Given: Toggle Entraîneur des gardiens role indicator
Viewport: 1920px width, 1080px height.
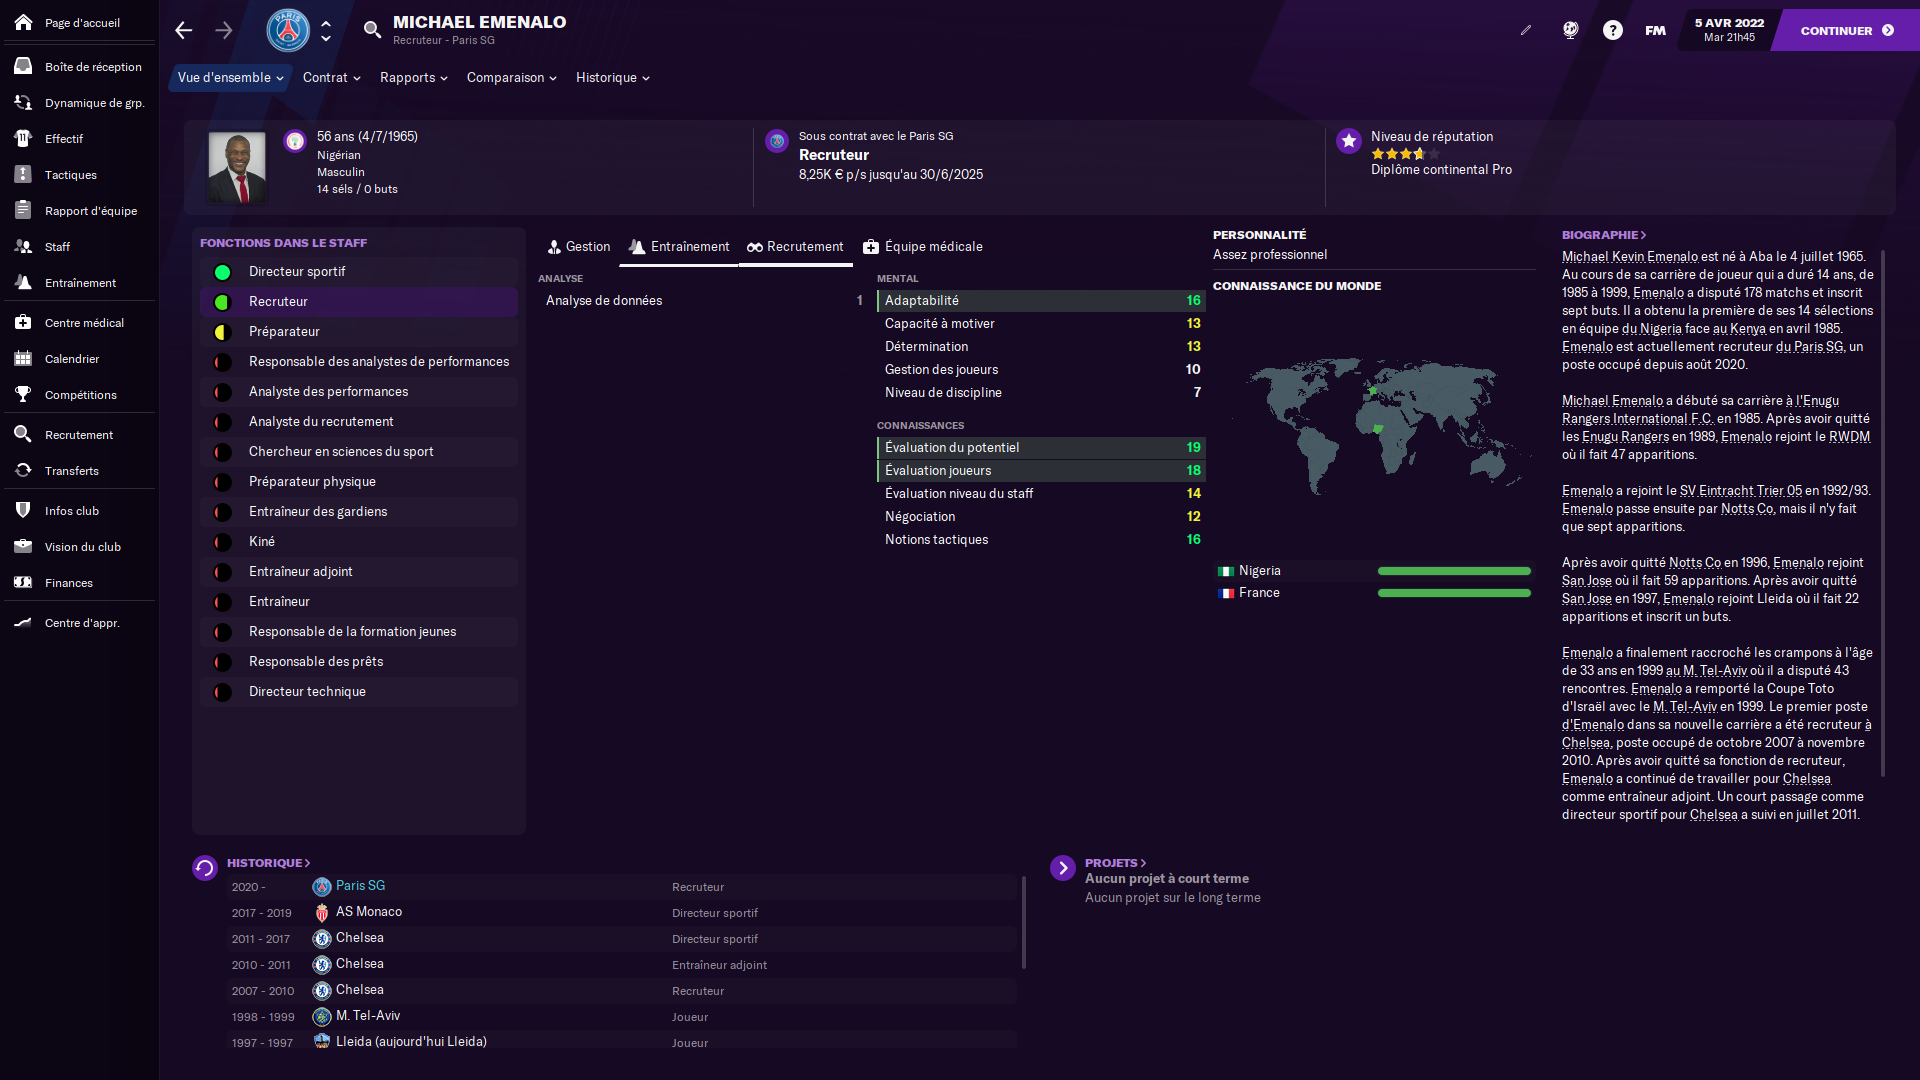Looking at the screenshot, I should point(223,512).
